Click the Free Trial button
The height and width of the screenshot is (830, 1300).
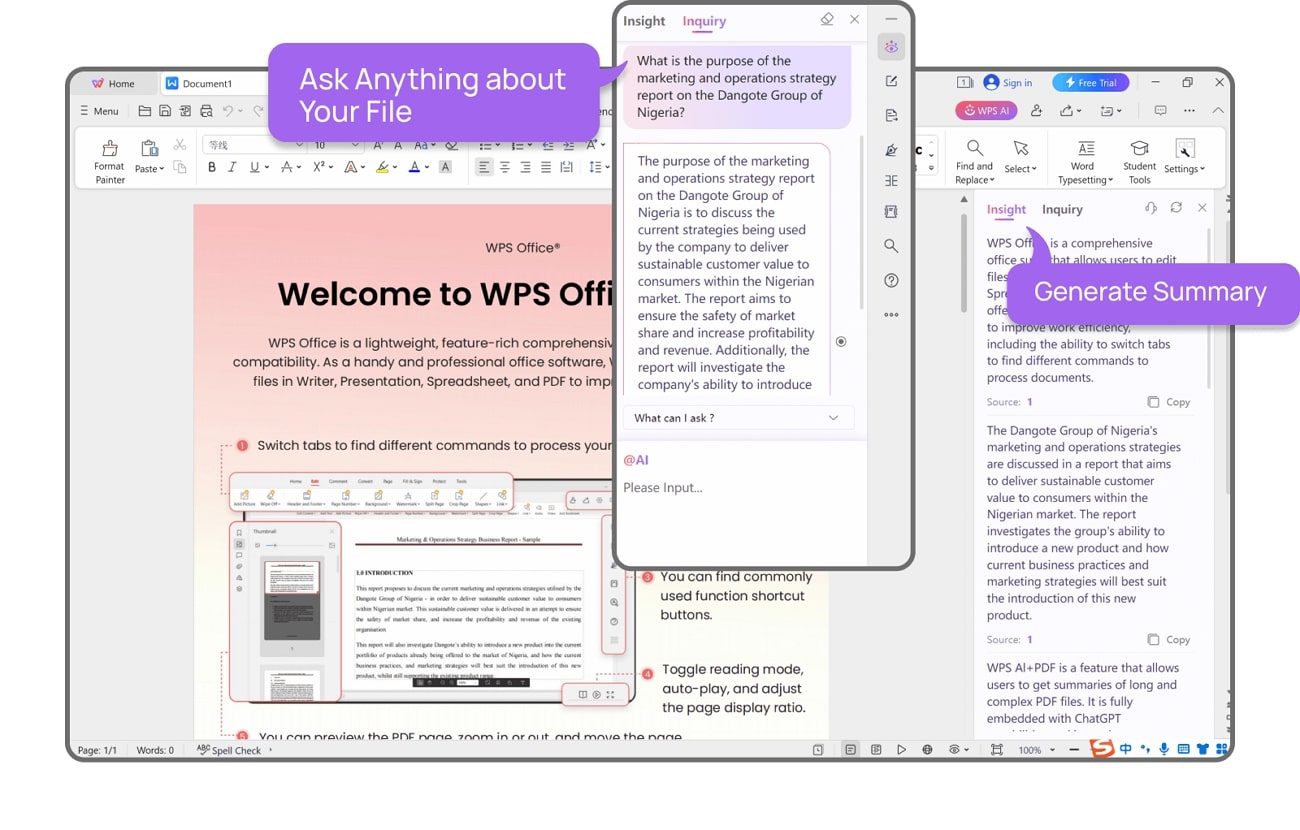[x=1090, y=83]
